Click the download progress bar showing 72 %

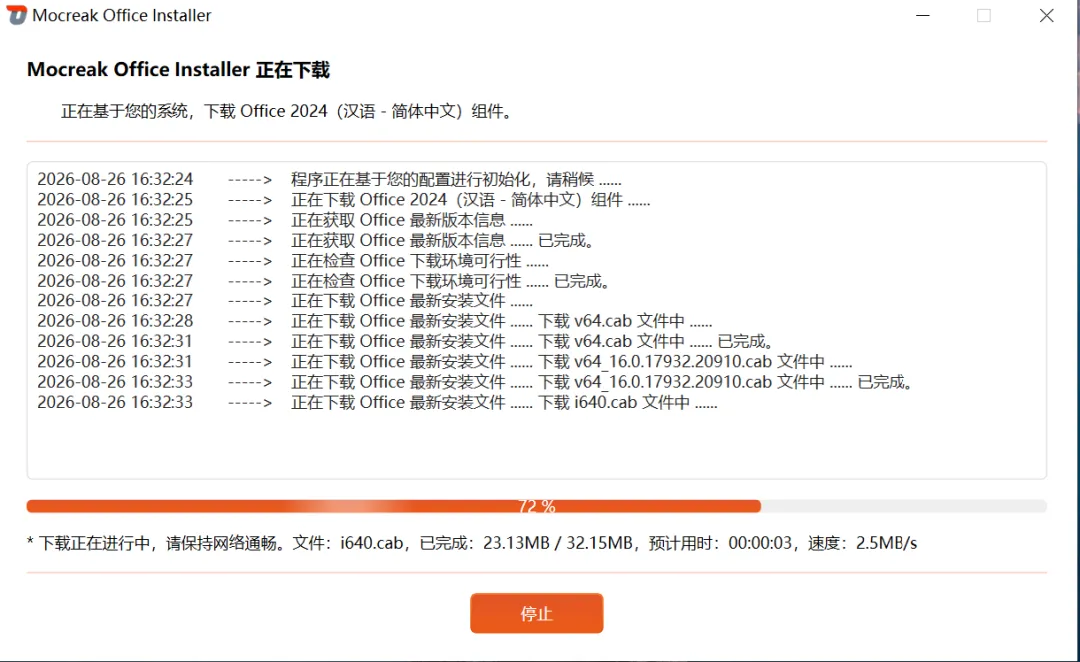tap(537, 506)
